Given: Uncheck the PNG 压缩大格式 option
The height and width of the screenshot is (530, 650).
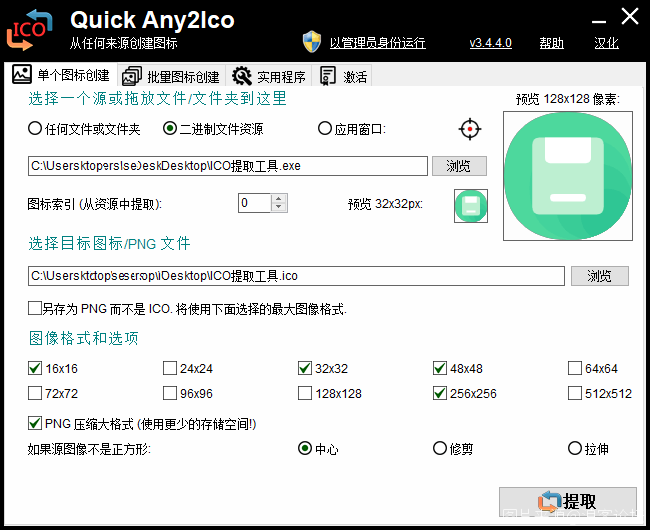Looking at the screenshot, I should click(x=36, y=424).
